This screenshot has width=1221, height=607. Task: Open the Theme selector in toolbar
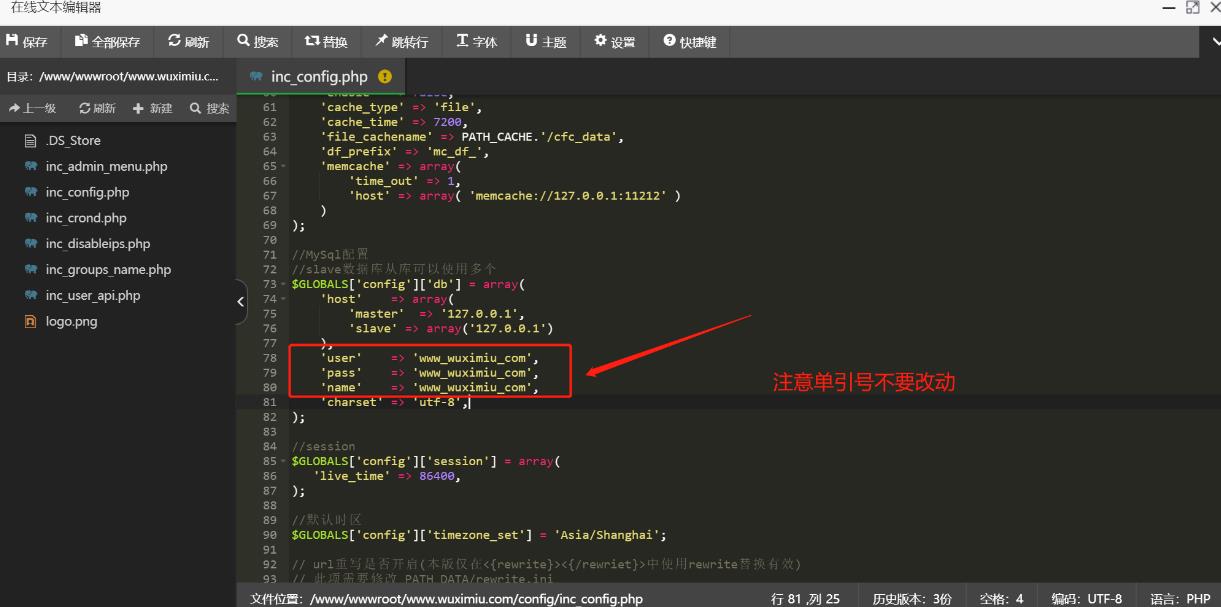point(545,42)
